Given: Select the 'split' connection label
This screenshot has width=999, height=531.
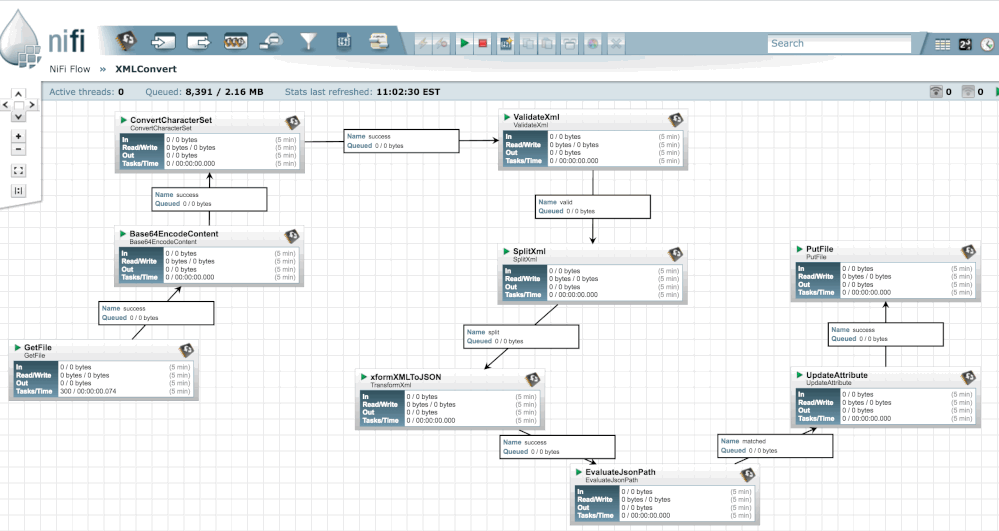Looking at the screenshot, I should tap(521, 337).
